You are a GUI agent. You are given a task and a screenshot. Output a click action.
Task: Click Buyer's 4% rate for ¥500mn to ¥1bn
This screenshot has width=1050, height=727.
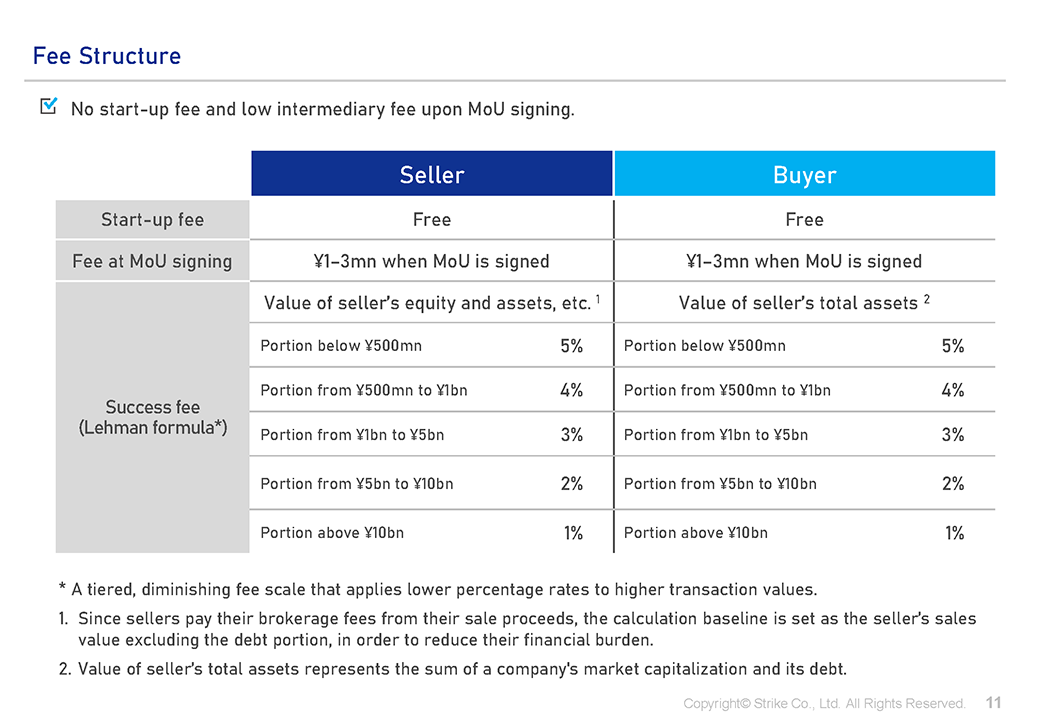953,390
